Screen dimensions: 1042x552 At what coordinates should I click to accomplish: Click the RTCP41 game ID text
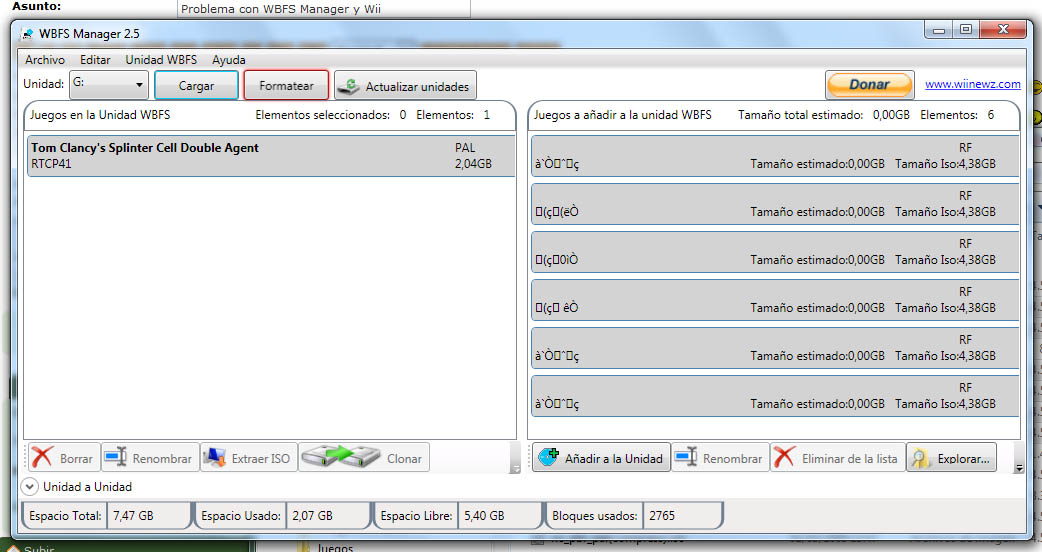[x=51, y=164]
